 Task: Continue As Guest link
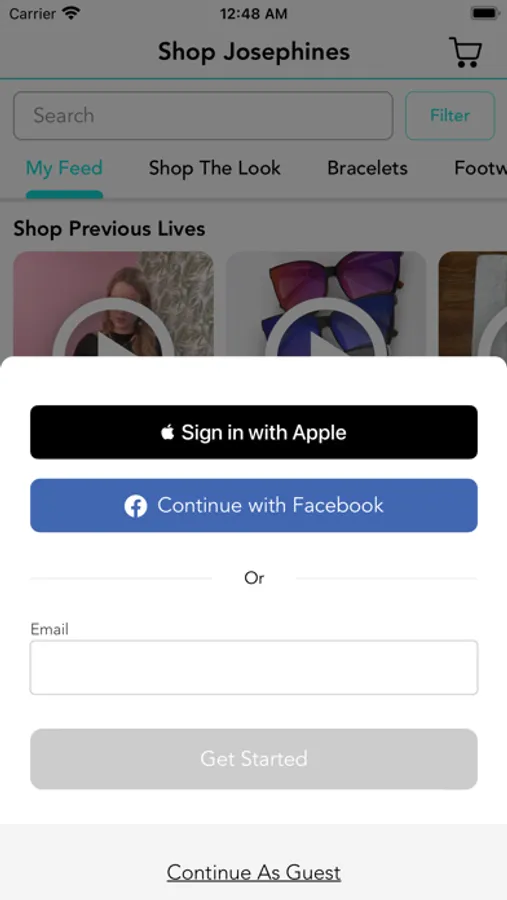tap(254, 872)
